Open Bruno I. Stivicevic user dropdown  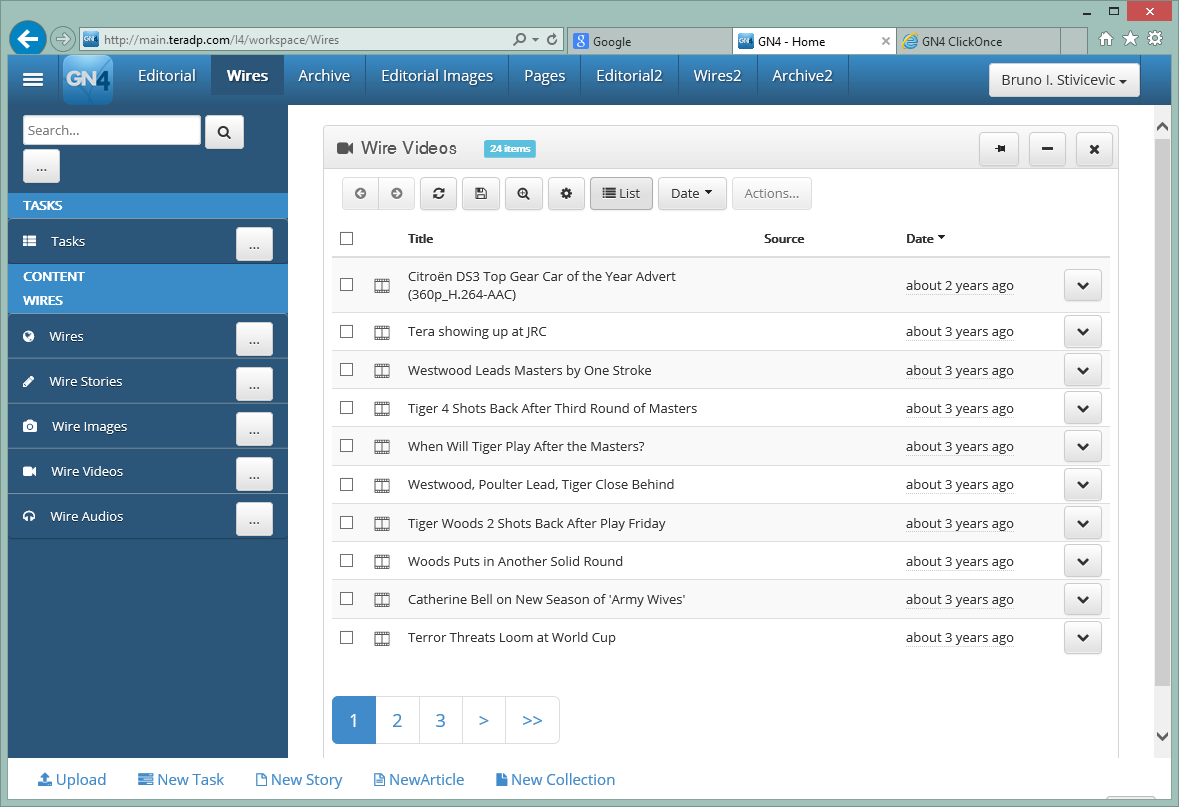[x=1064, y=80]
